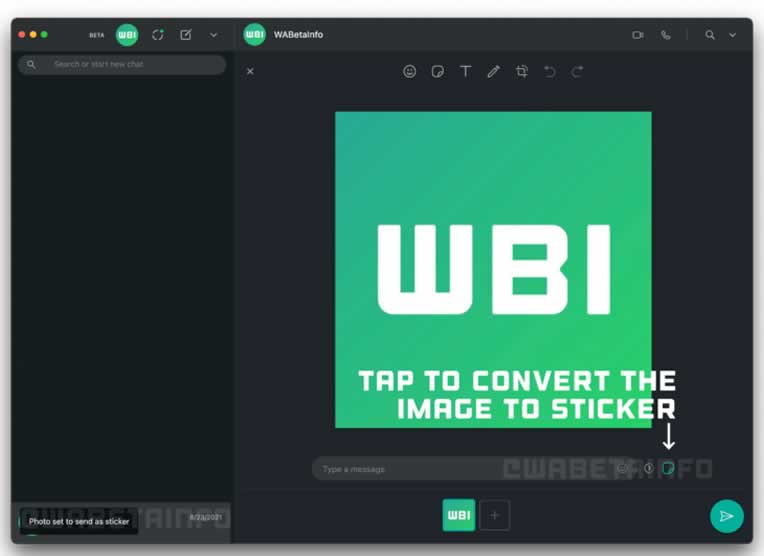Viewport: 764px width, 556px height.
Task: Click the Search or start new chat field
Action: coord(122,64)
